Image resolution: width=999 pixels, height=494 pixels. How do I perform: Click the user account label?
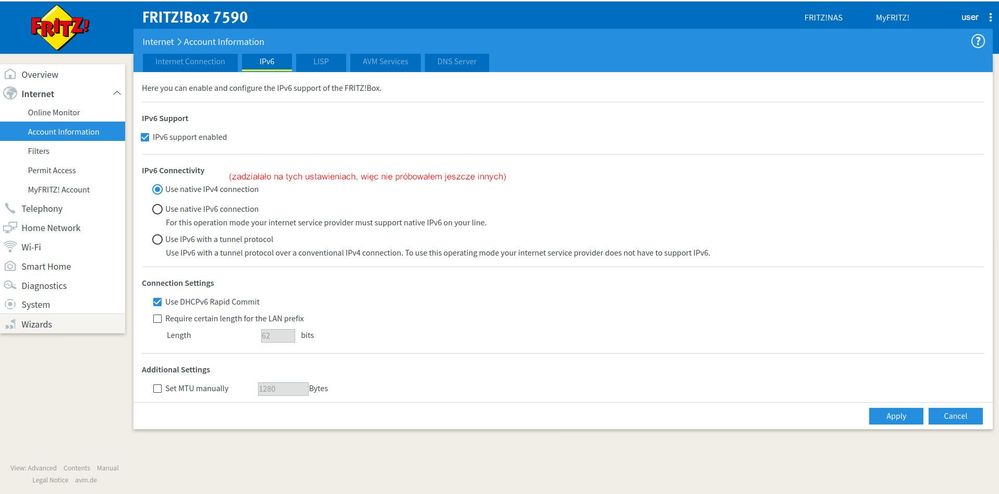(970, 17)
